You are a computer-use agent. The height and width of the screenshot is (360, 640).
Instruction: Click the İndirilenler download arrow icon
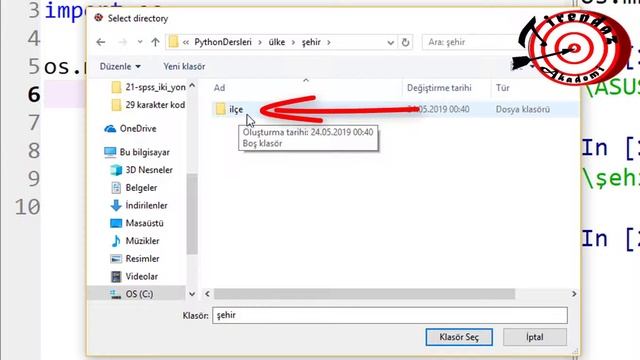(x=116, y=205)
